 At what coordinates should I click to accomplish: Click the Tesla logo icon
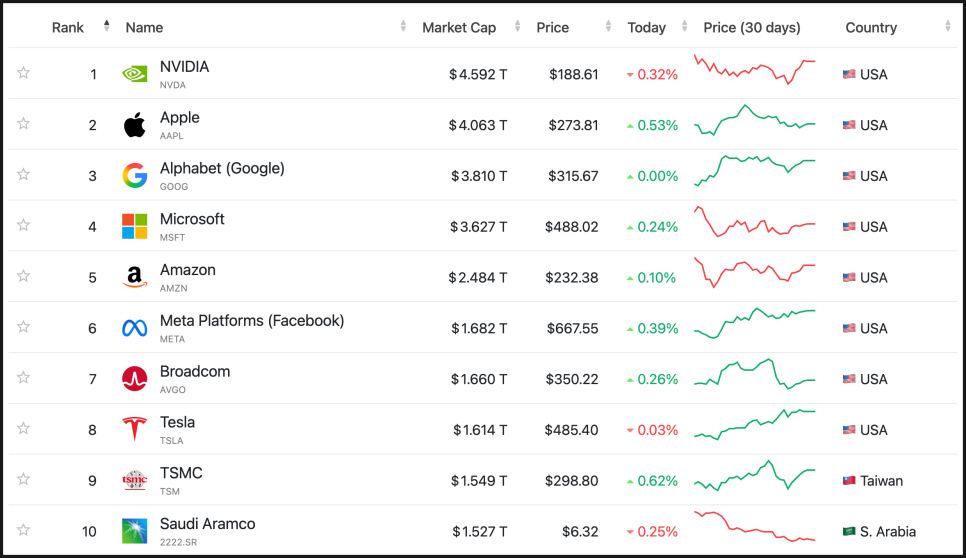tap(135, 429)
